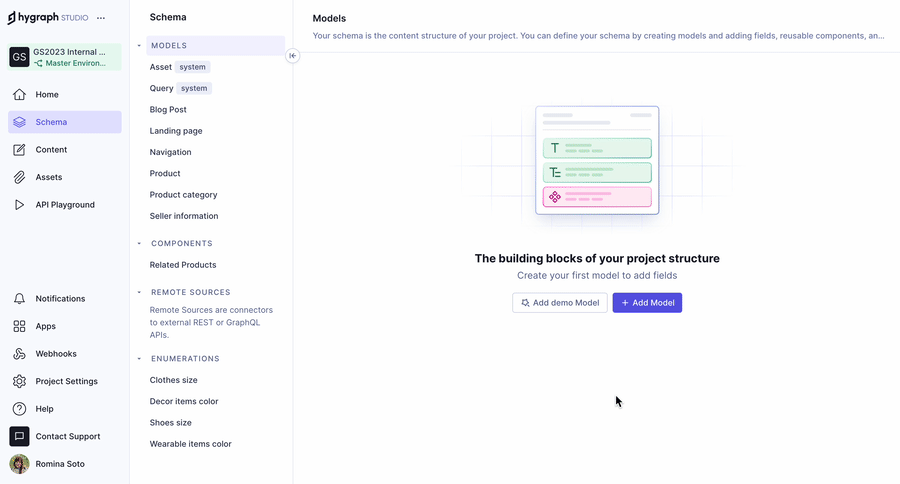Open Apps in the sidebar
This screenshot has height=484, width=900.
tap(45, 326)
